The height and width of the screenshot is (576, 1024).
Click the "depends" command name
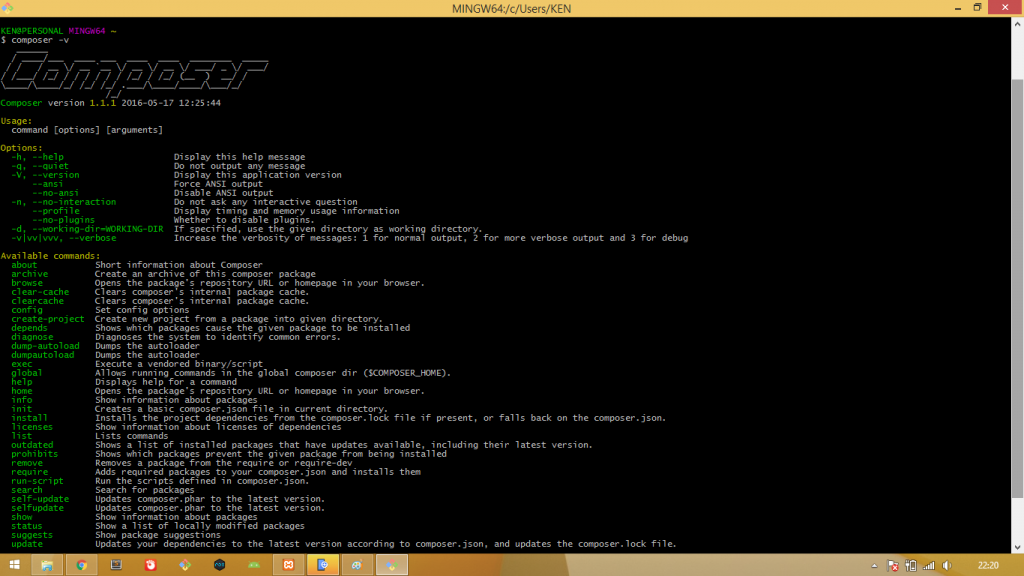pyautogui.click(x=29, y=328)
